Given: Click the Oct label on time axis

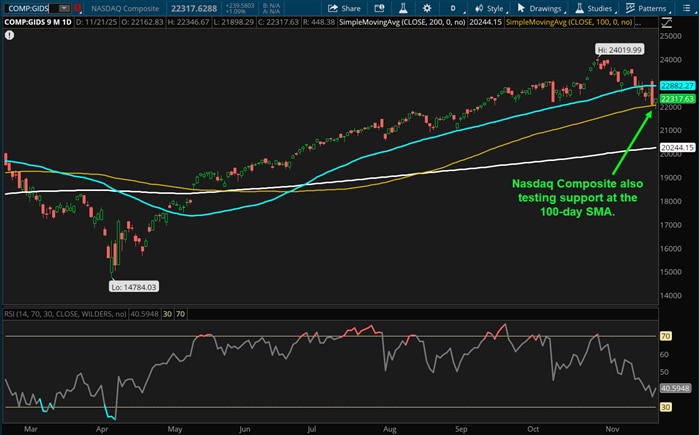Looking at the screenshot, I should pyautogui.click(x=533, y=429).
